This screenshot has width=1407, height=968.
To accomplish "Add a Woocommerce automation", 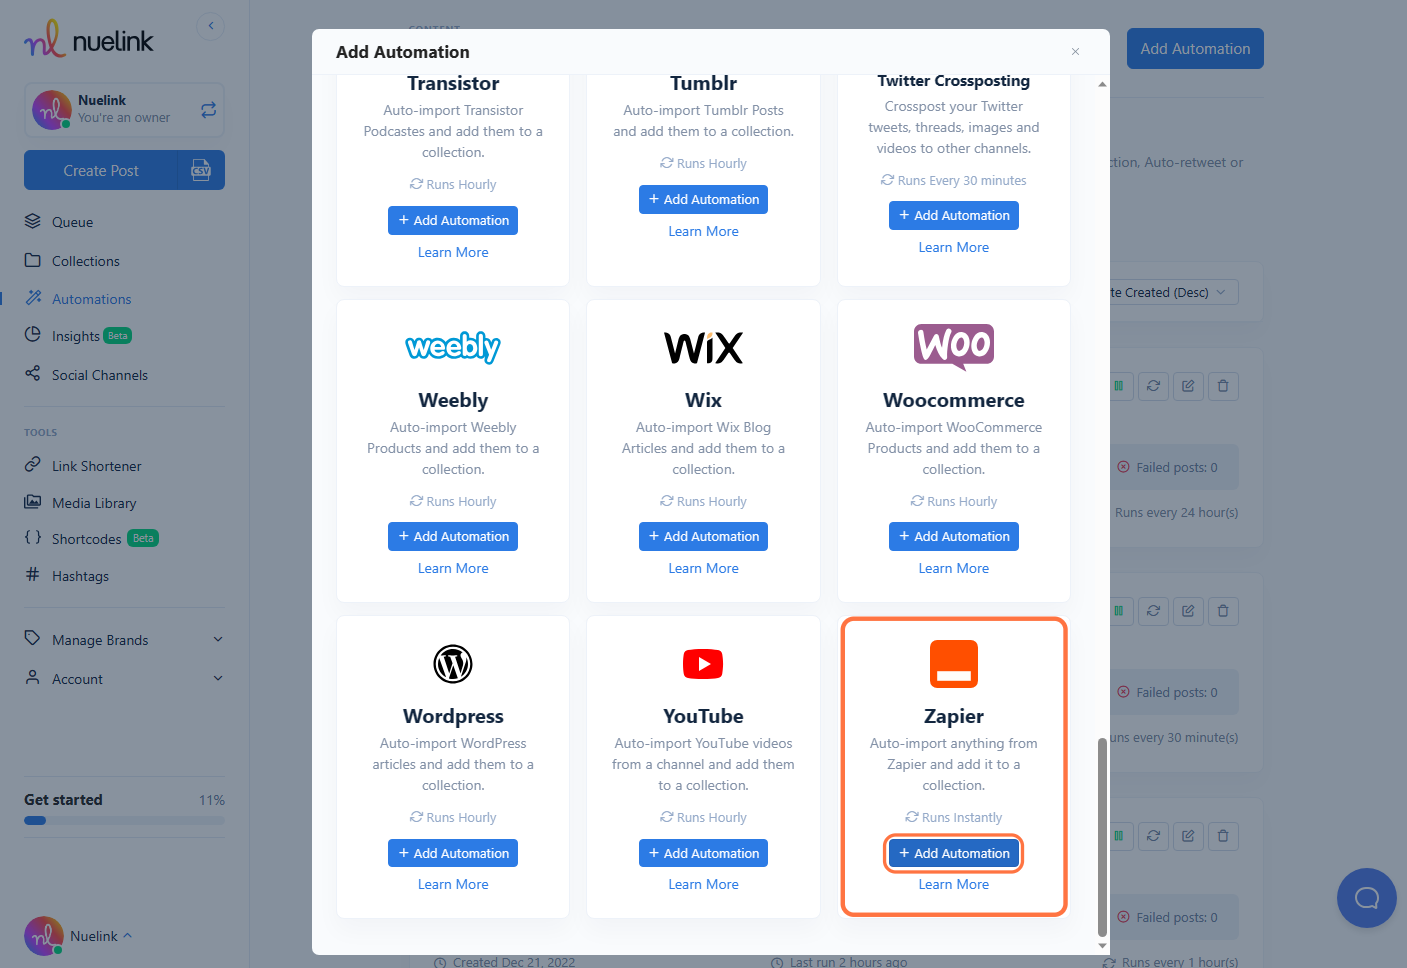I will pos(954,536).
